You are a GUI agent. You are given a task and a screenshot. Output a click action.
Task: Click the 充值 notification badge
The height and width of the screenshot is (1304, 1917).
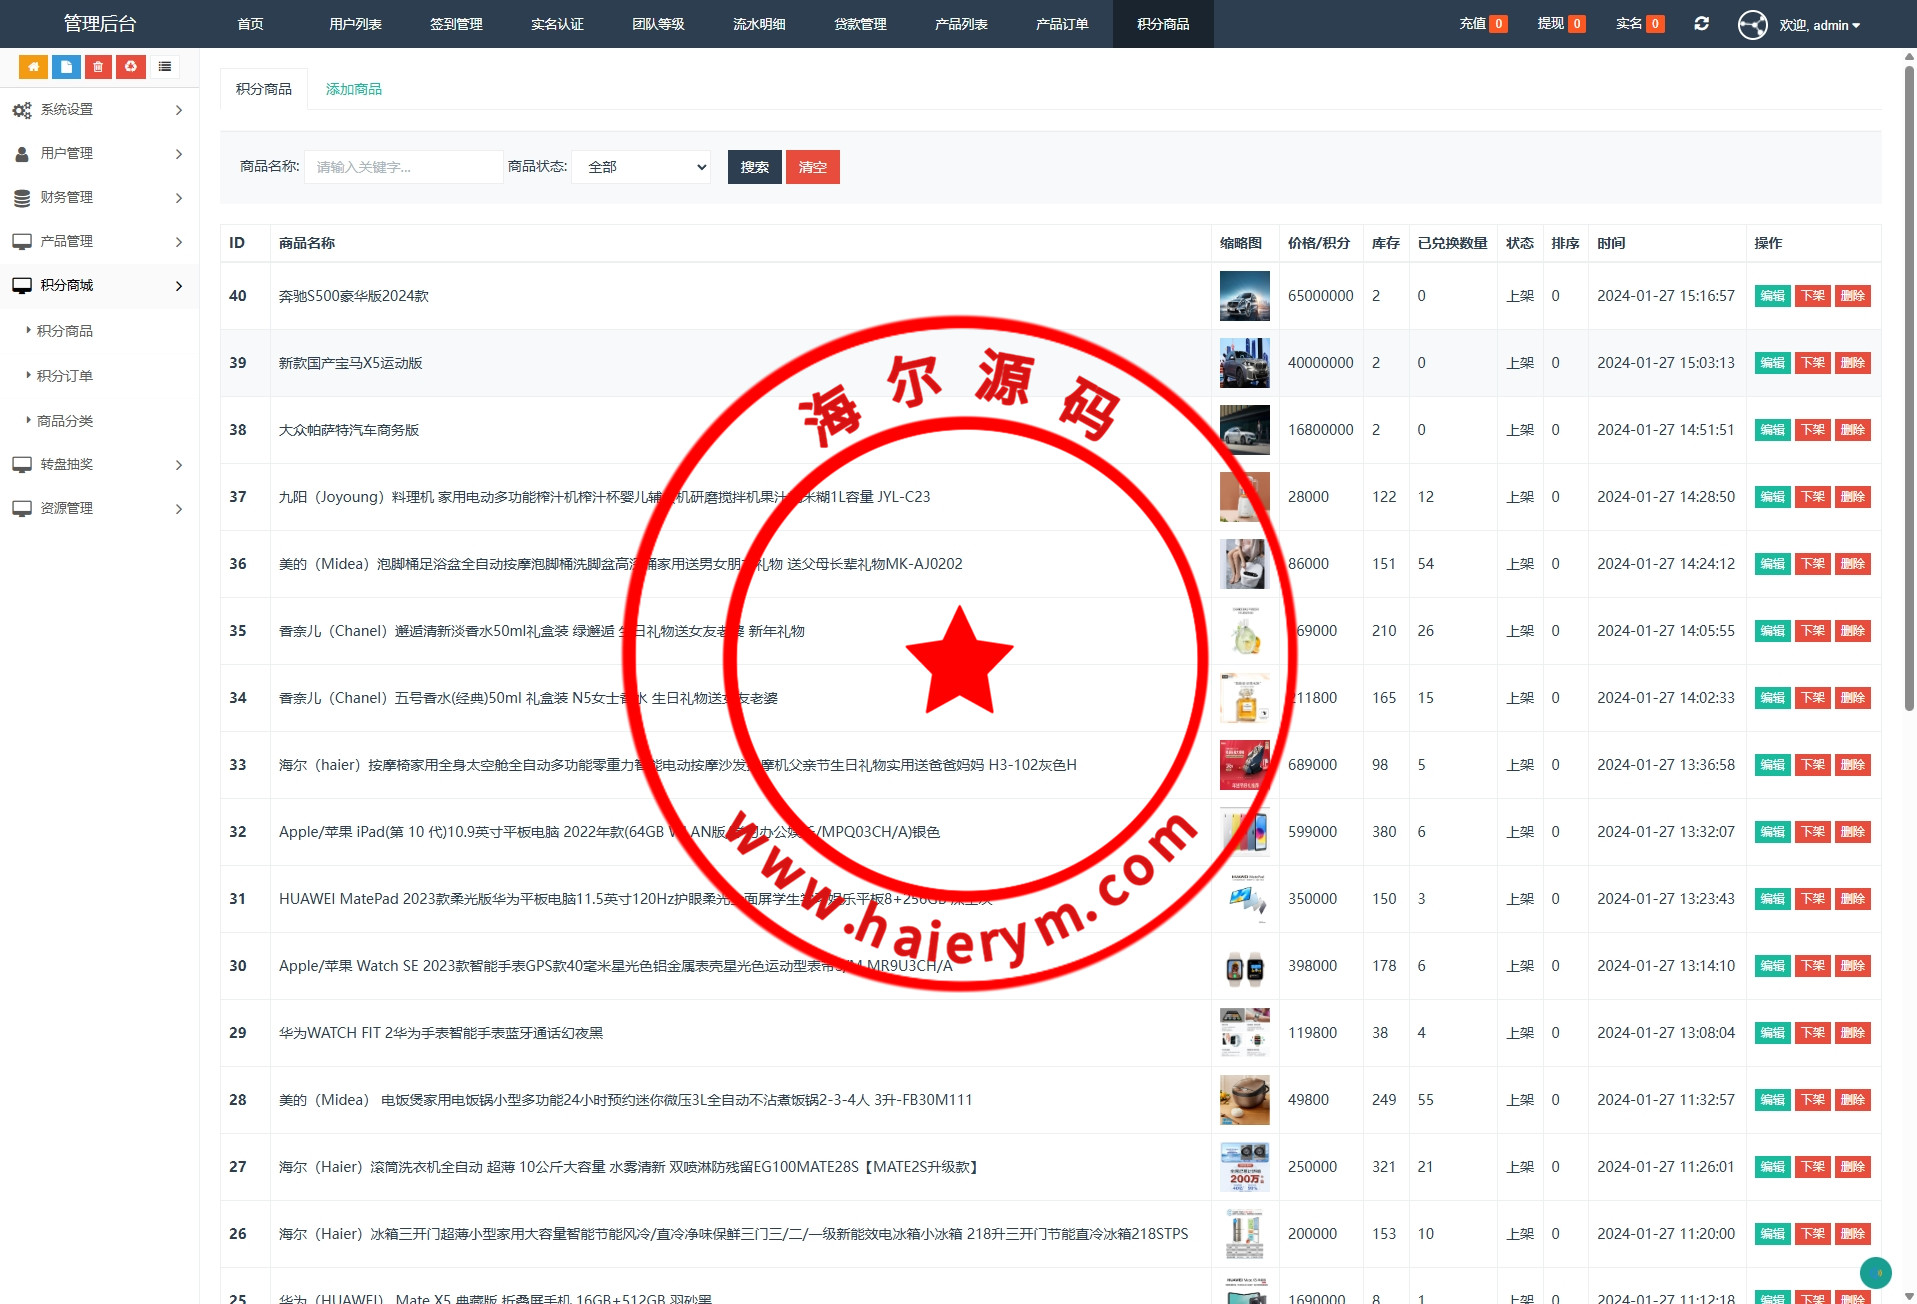pyautogui.click(x=1498, y=24)
